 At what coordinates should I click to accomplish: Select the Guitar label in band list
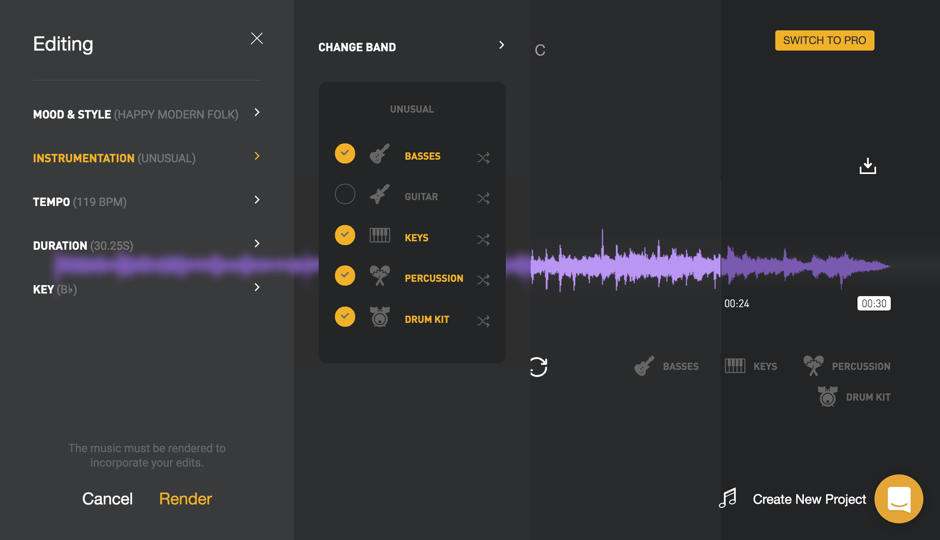tap(421, 197)
